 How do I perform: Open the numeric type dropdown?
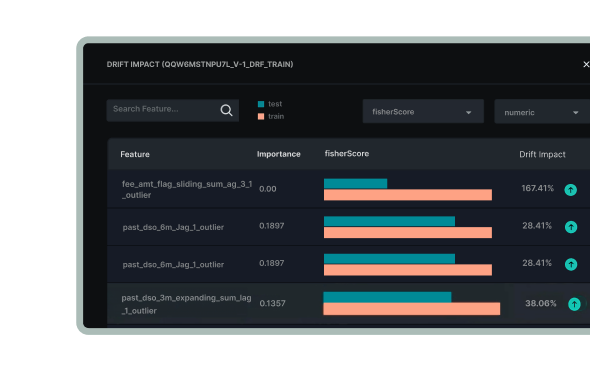542,112
